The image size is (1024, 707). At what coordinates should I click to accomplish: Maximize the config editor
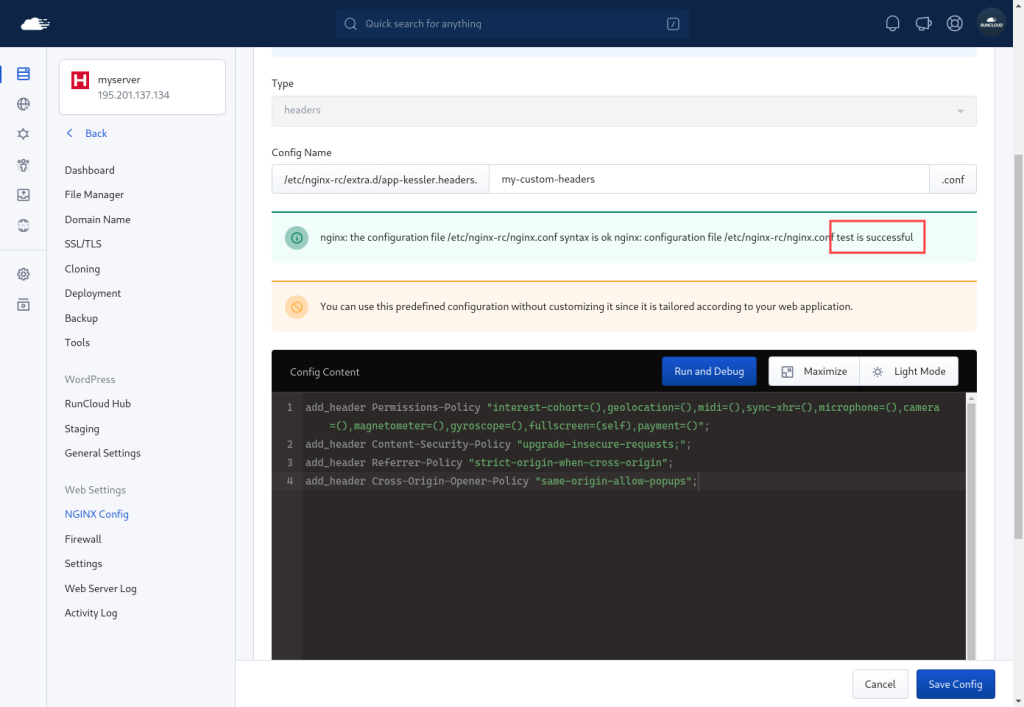pos(814,371)
